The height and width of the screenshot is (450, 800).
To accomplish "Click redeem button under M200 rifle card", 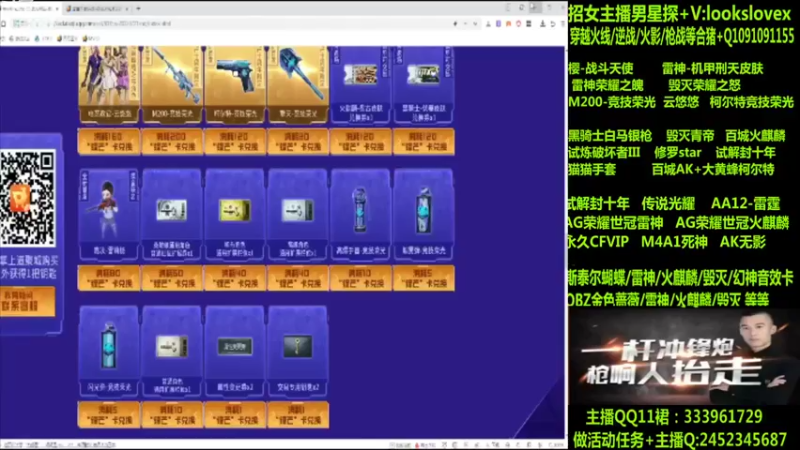I will coord(172,141).
